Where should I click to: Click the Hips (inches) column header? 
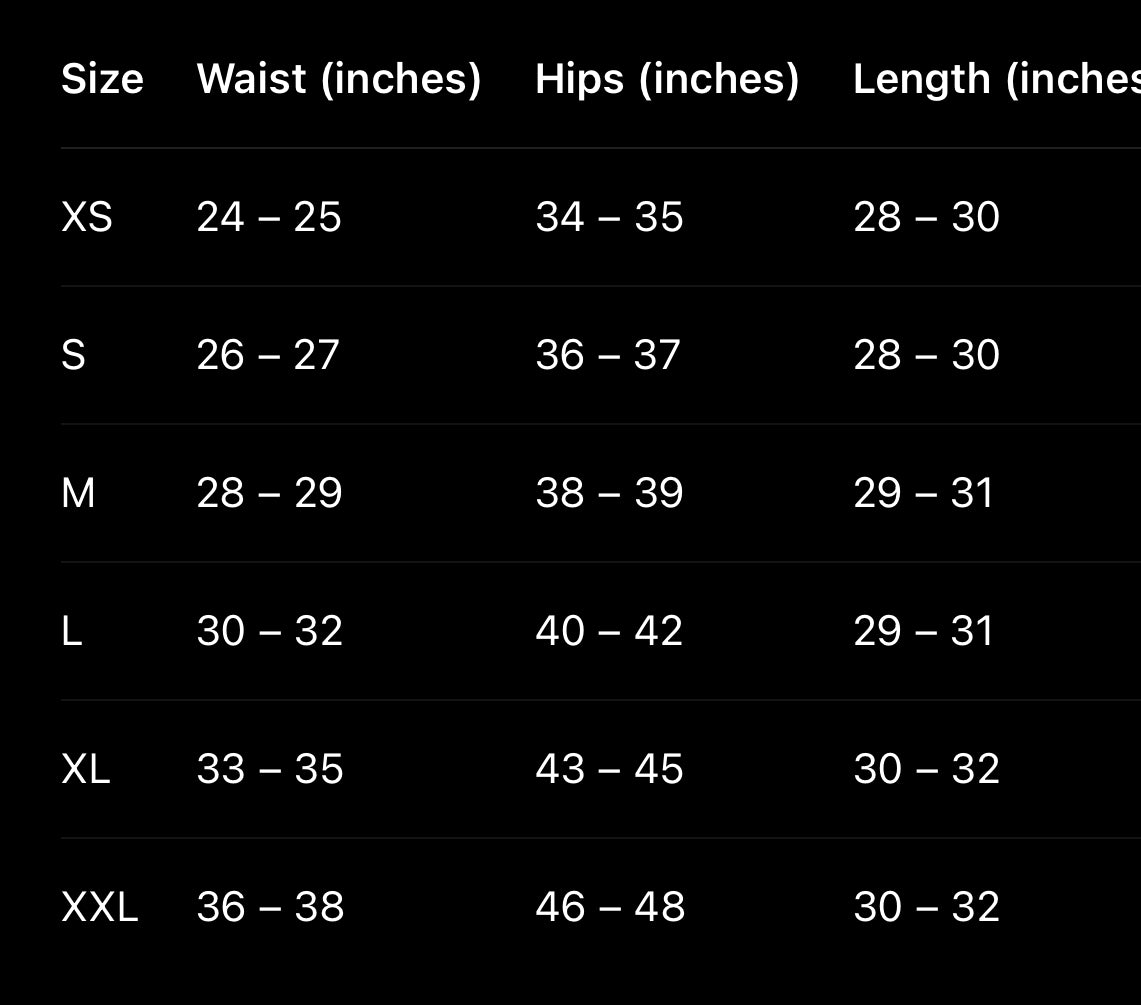[667, 79]
